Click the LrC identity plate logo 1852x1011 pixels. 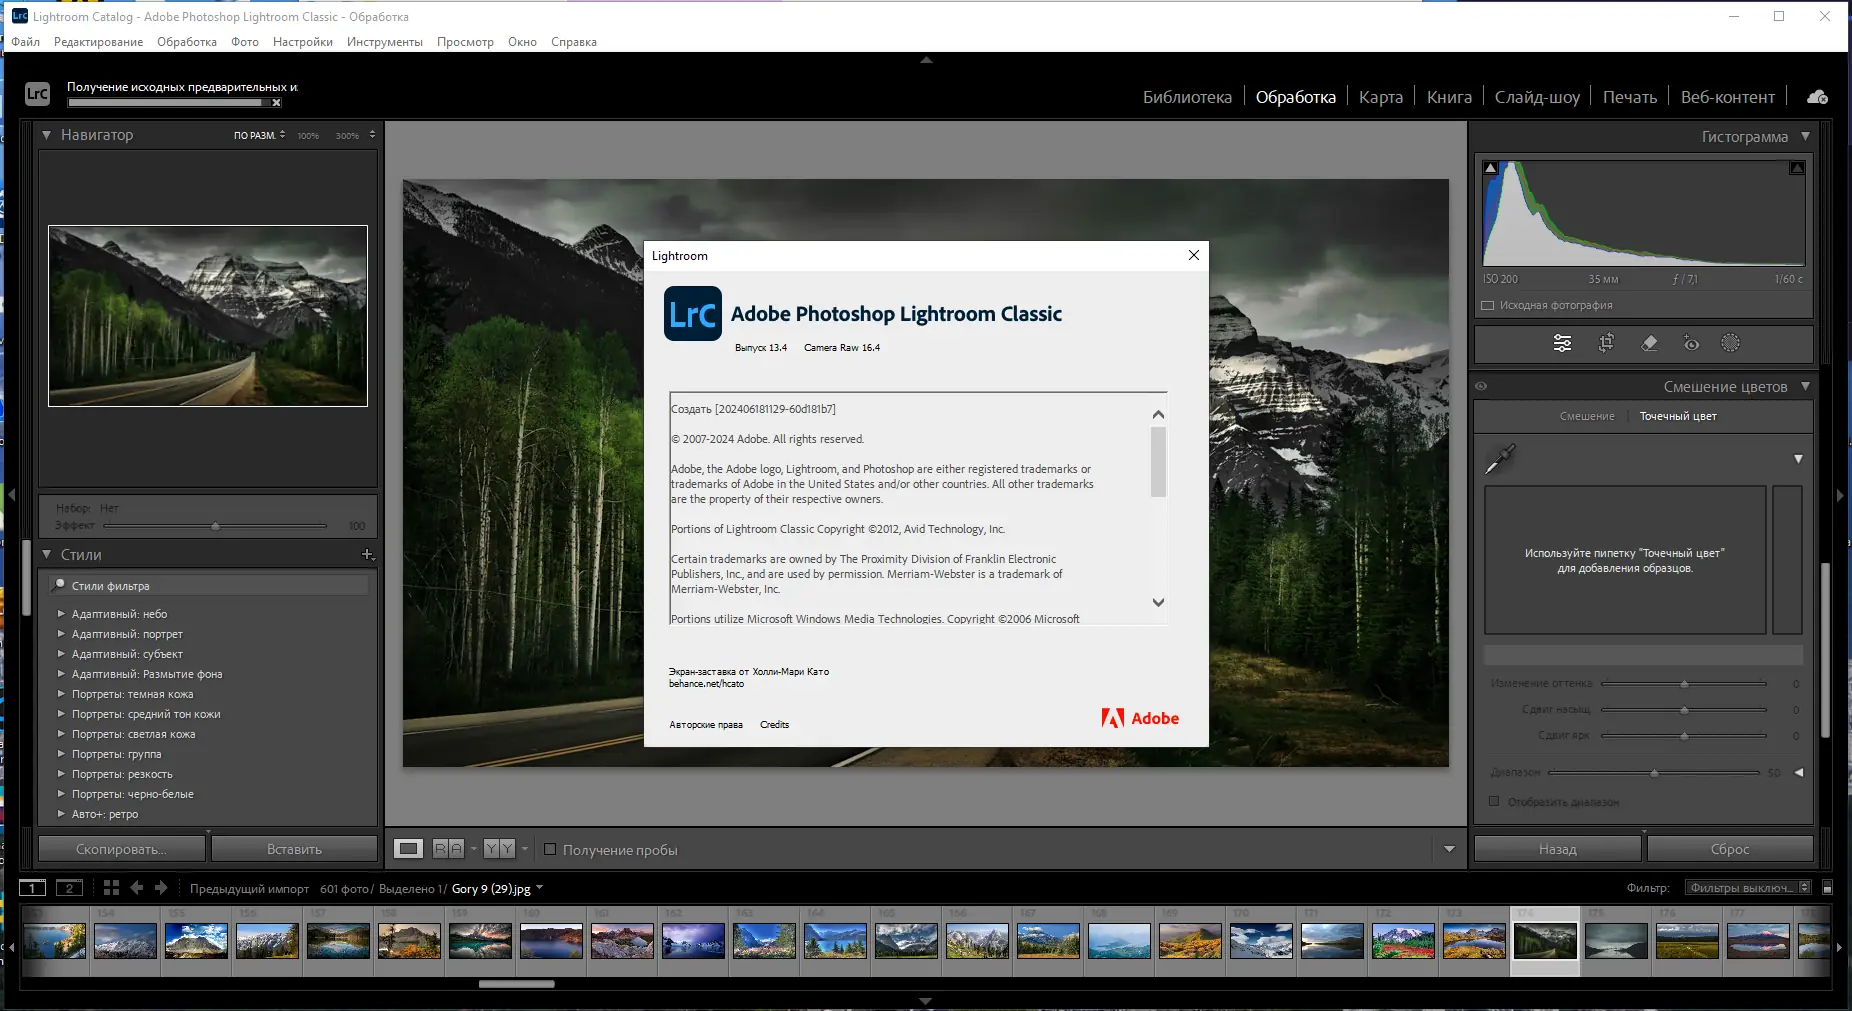click(37, 94)
